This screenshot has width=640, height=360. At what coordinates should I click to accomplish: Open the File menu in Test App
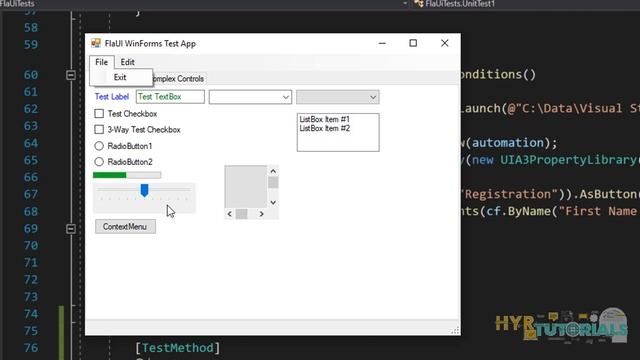102,62
